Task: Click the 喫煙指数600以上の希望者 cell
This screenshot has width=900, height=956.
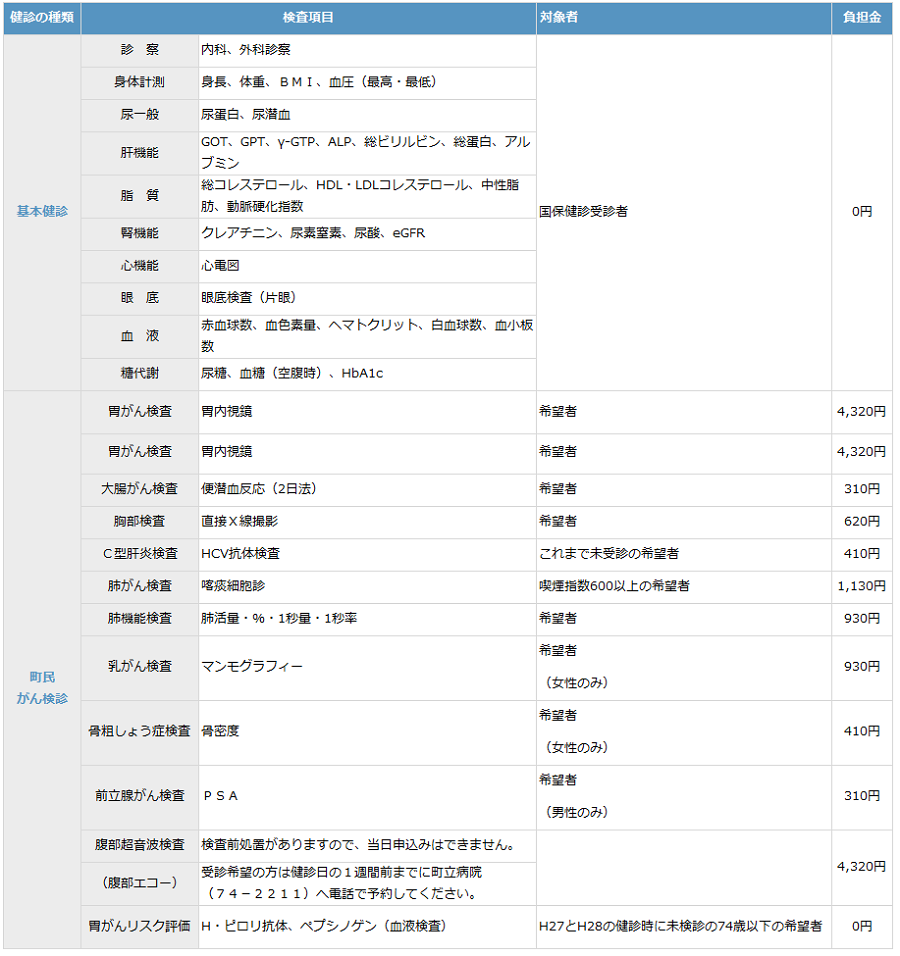Action: [x=684, y=588]
